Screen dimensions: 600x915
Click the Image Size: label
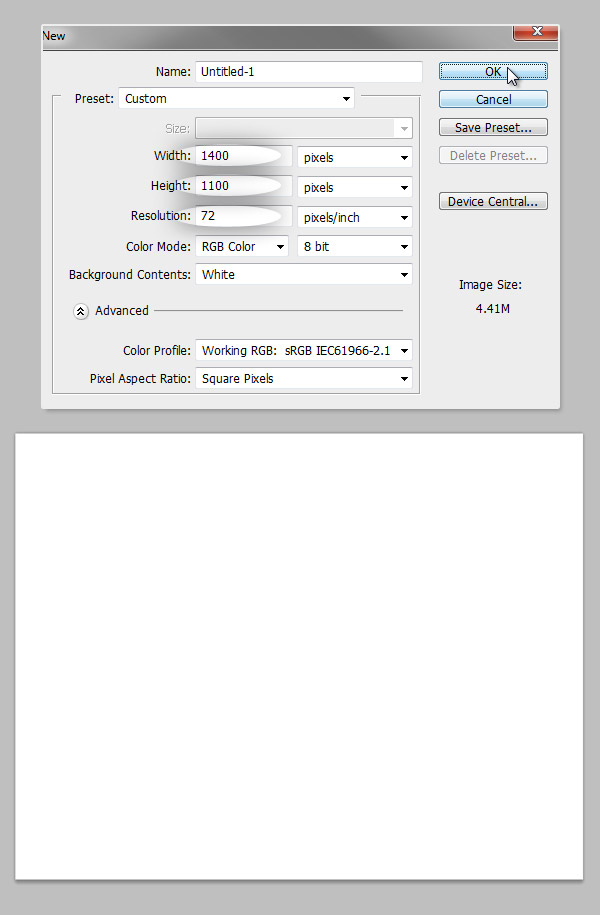tap(490, 285)
